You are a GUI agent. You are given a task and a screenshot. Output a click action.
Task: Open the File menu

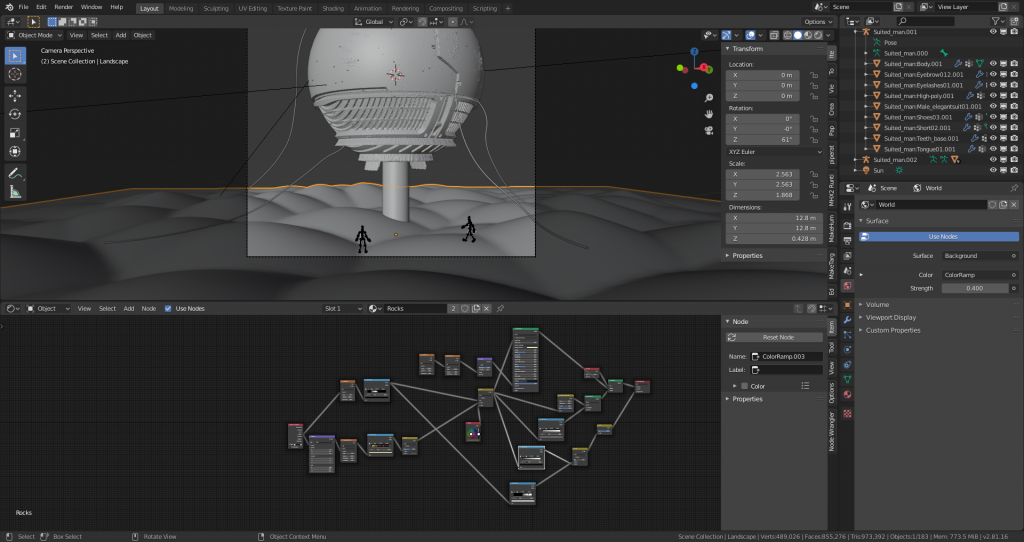pyautogui.click(x=24, y=7)
